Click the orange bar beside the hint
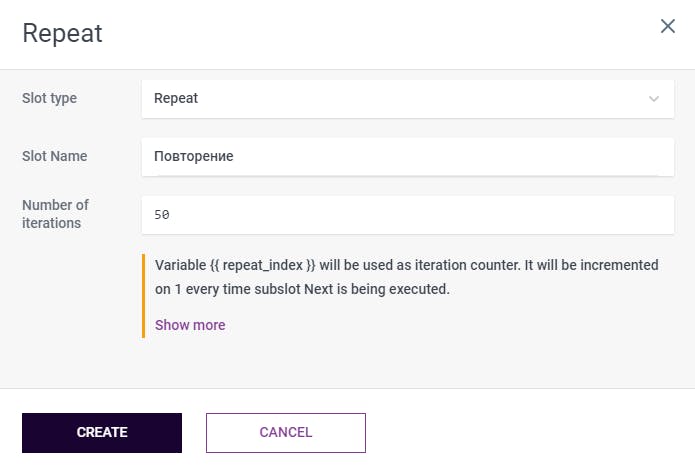The width and height of the screenshot is (695, 470). [x=144, y=295]
